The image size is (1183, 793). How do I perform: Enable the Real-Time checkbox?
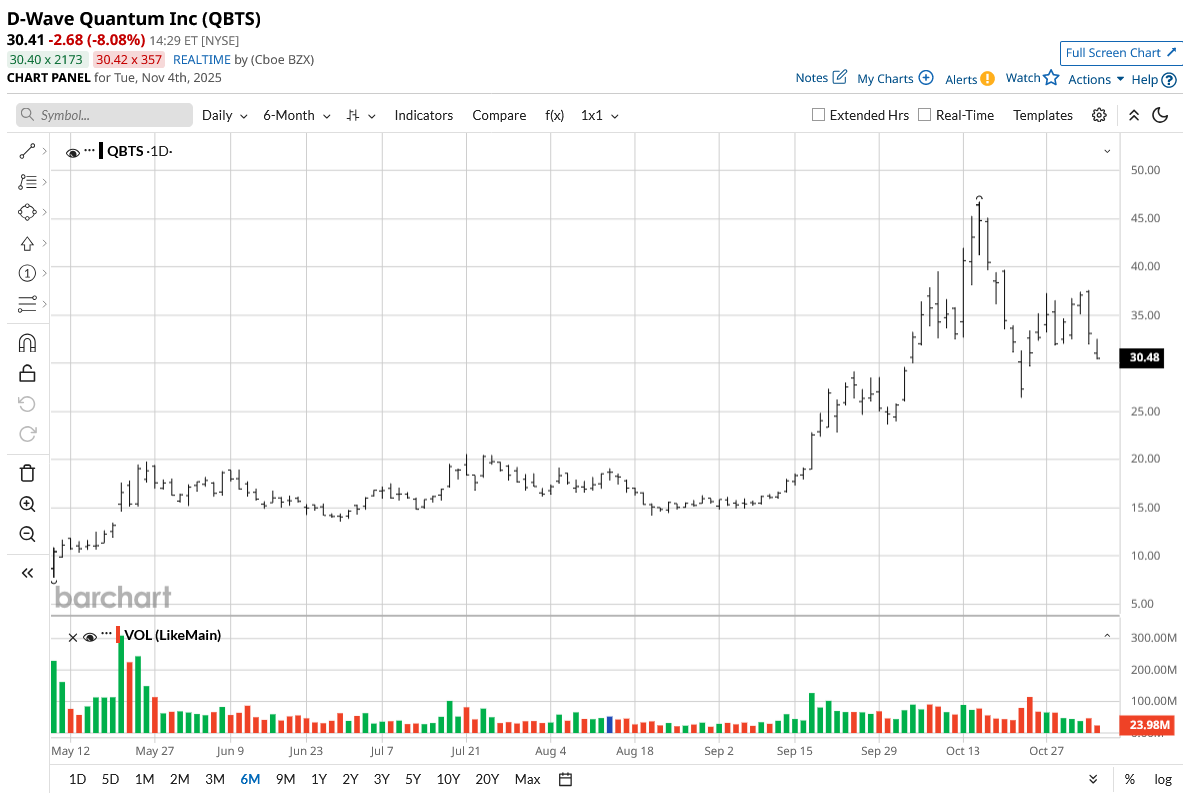[x=924, y=115]
